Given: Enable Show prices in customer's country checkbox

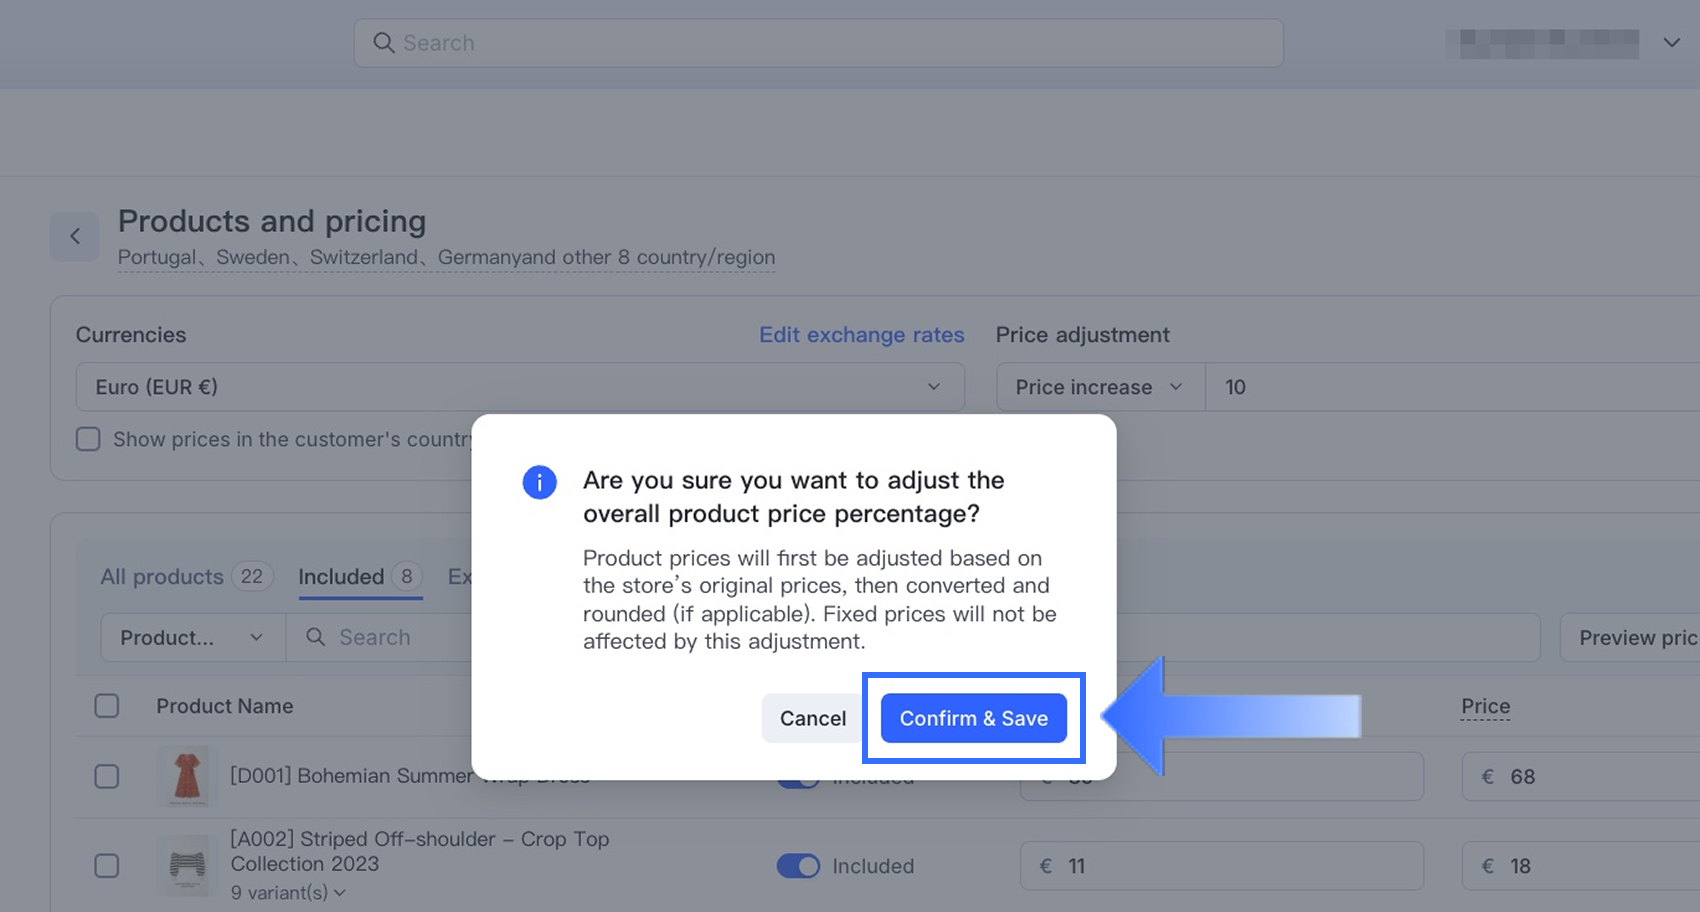Looking at the screenshot, I should coord(89,439).
